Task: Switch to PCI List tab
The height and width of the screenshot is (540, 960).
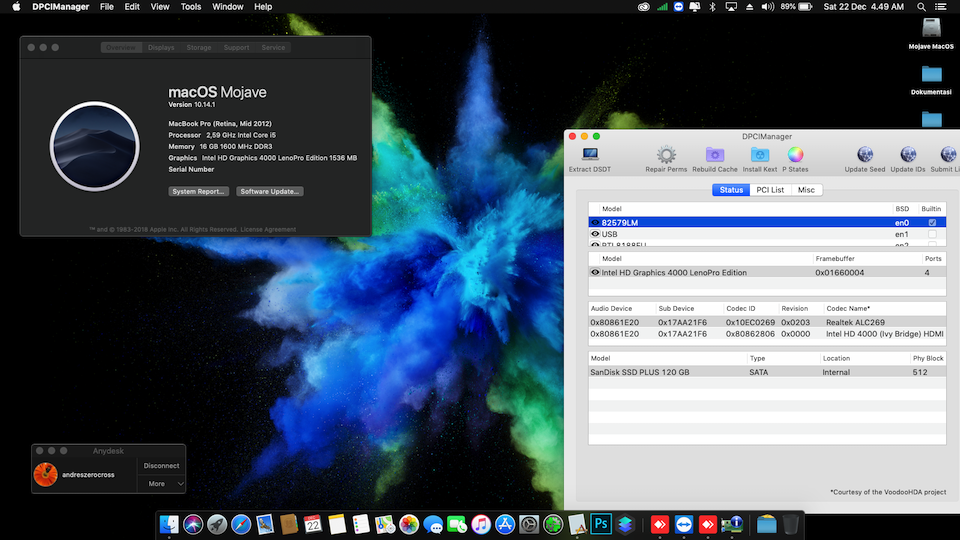Action: pos(770,190)
